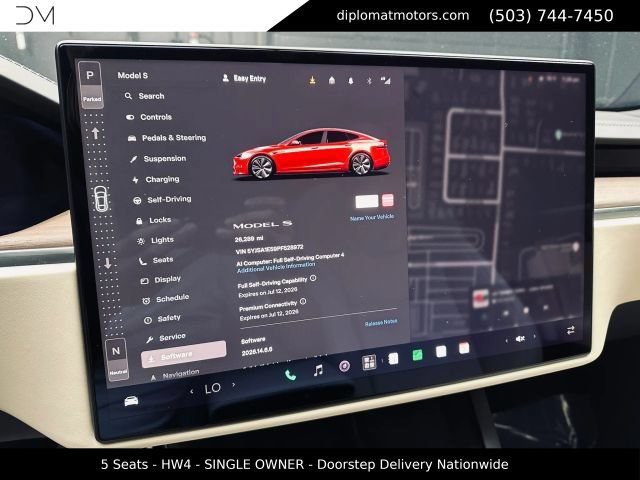Viewport: 640px width, 480px height.
Task: Tap the up arrow drive direction indicator
Action: coord(96,133)
